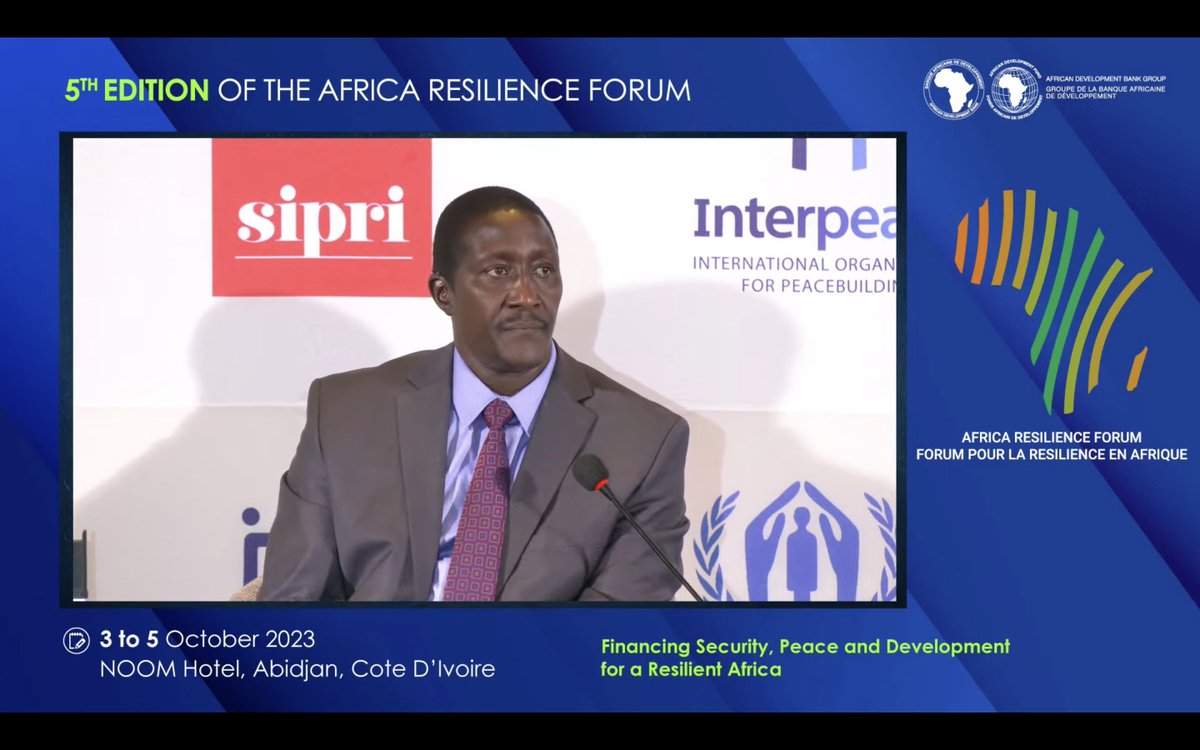Click the speaker video frame
Viewport: 1200px width, 750px height.
point(483,370)
